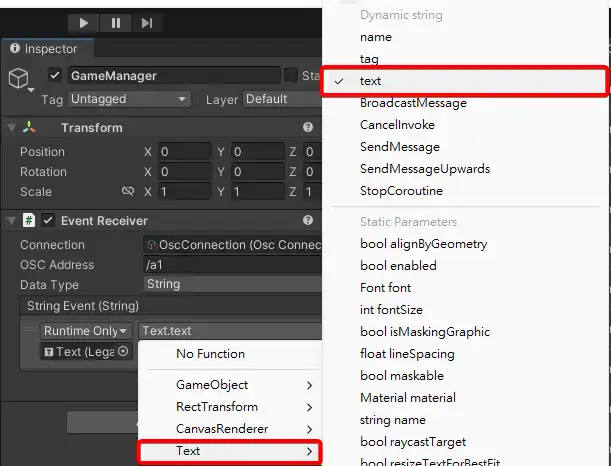Open Event Receiver help icon
Viewport: 611px width, 466px height.
pyautogui.click(x=308, y=220)
